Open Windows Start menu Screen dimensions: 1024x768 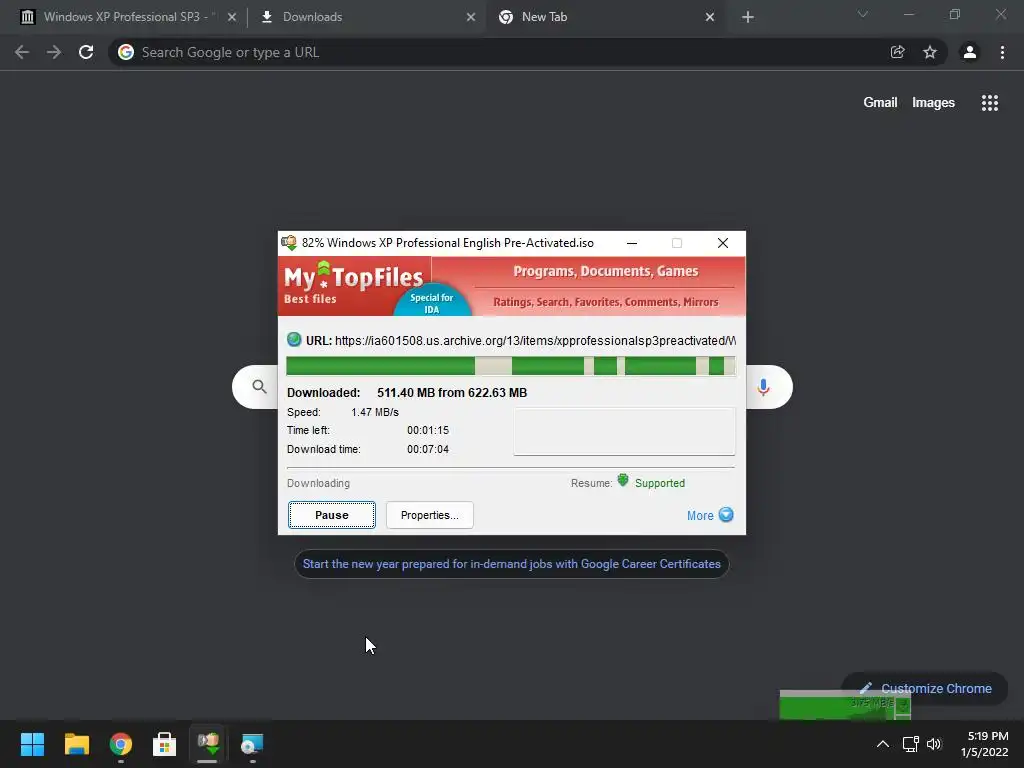(x=32, y=744)
